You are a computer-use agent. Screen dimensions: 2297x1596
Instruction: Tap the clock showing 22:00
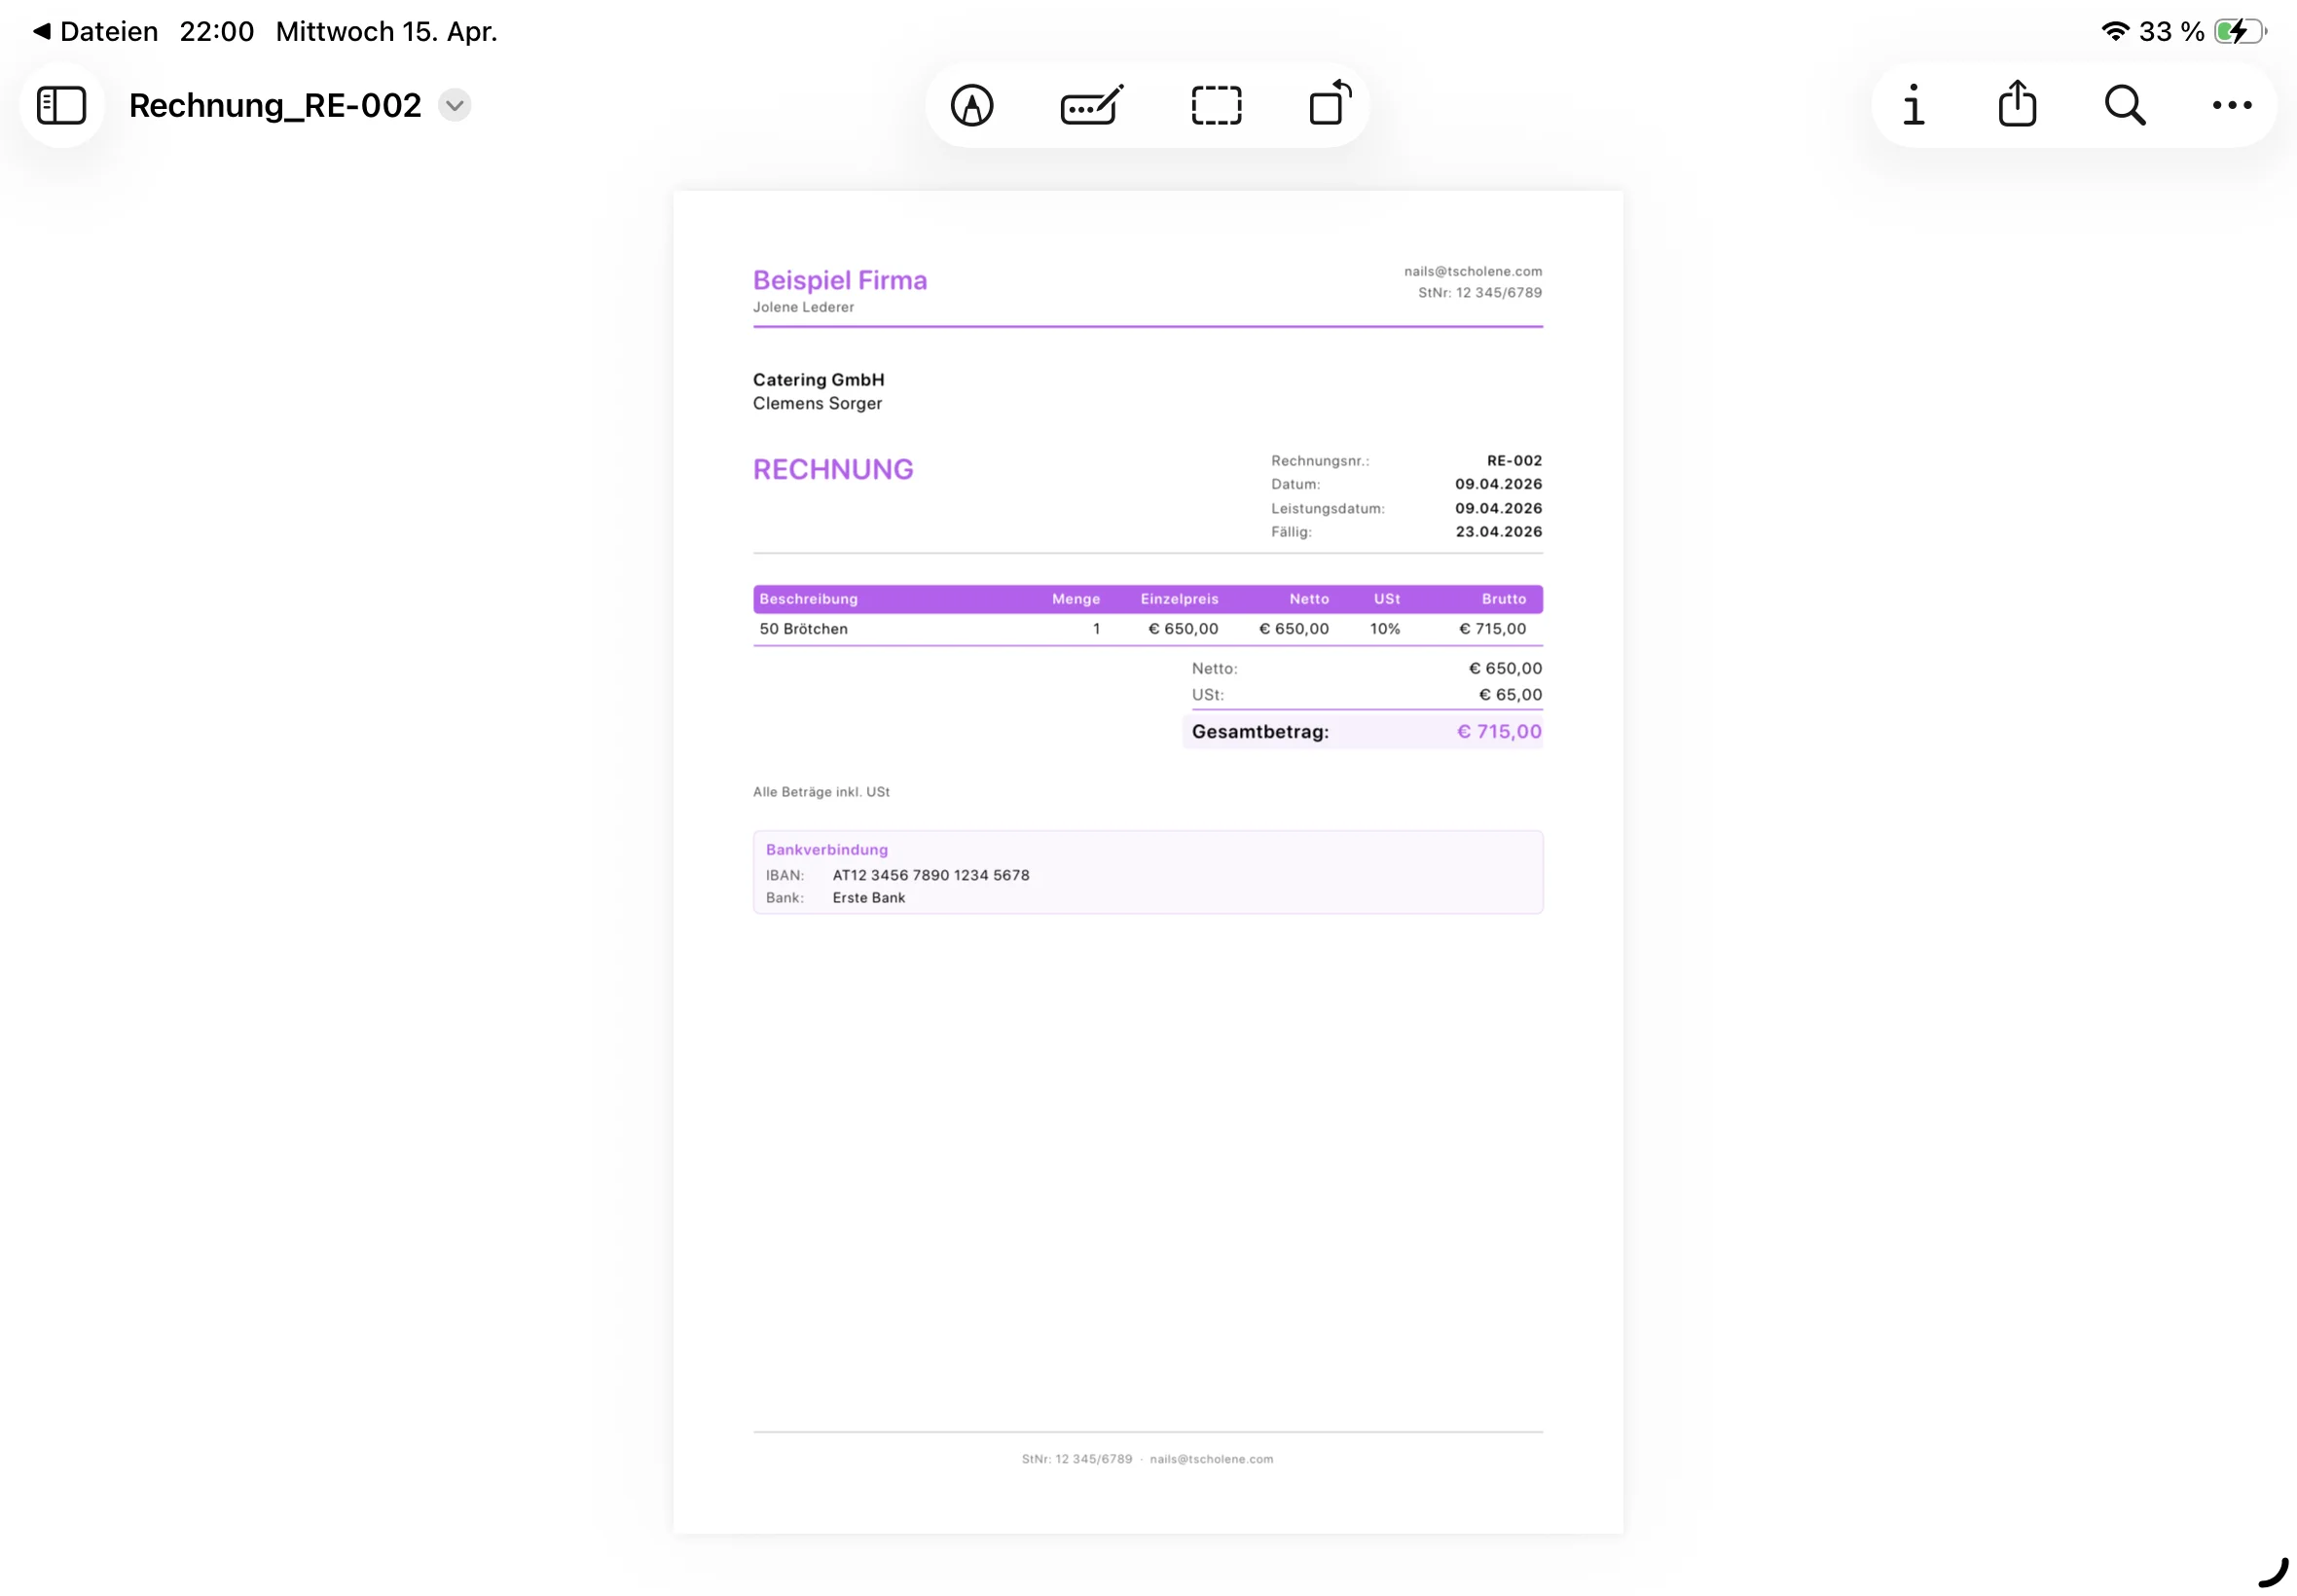pos(217,31)
